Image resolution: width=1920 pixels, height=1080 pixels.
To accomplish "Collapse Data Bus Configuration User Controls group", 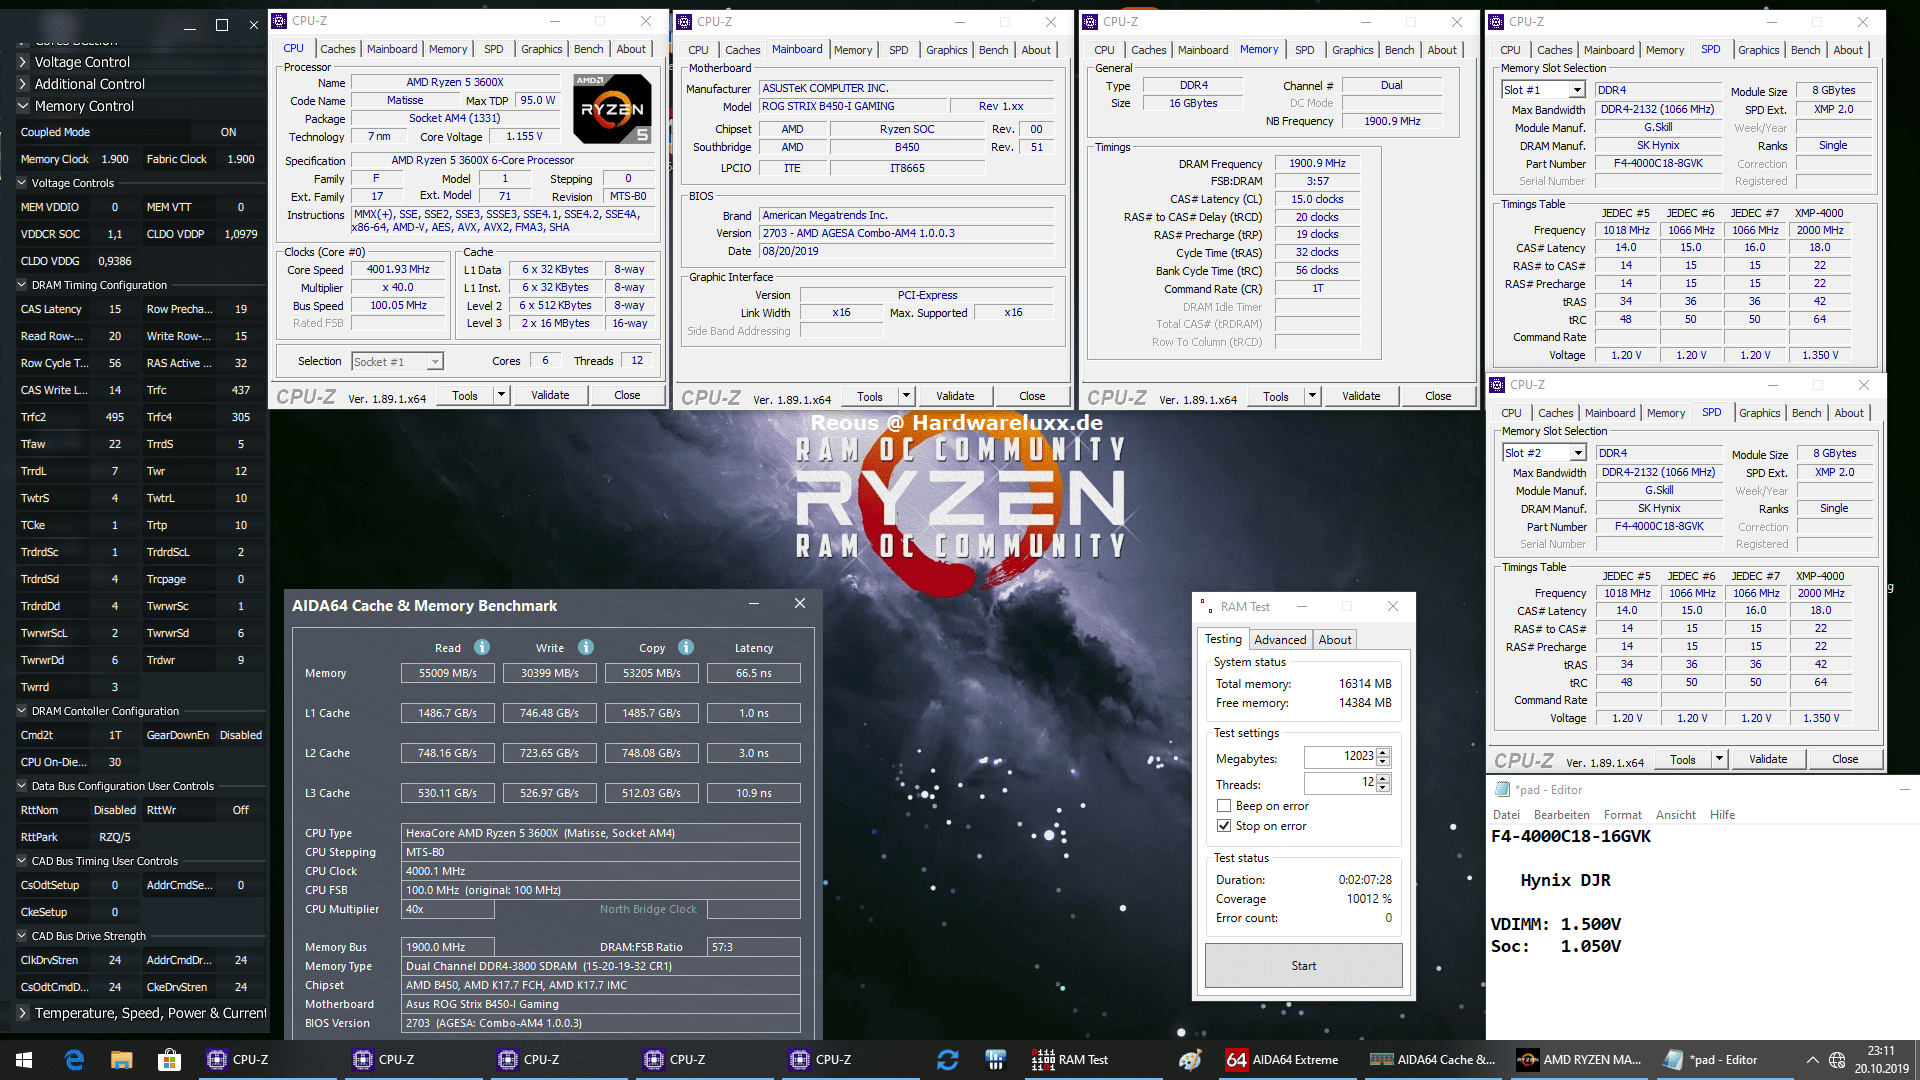I will [x=22, y=786].
